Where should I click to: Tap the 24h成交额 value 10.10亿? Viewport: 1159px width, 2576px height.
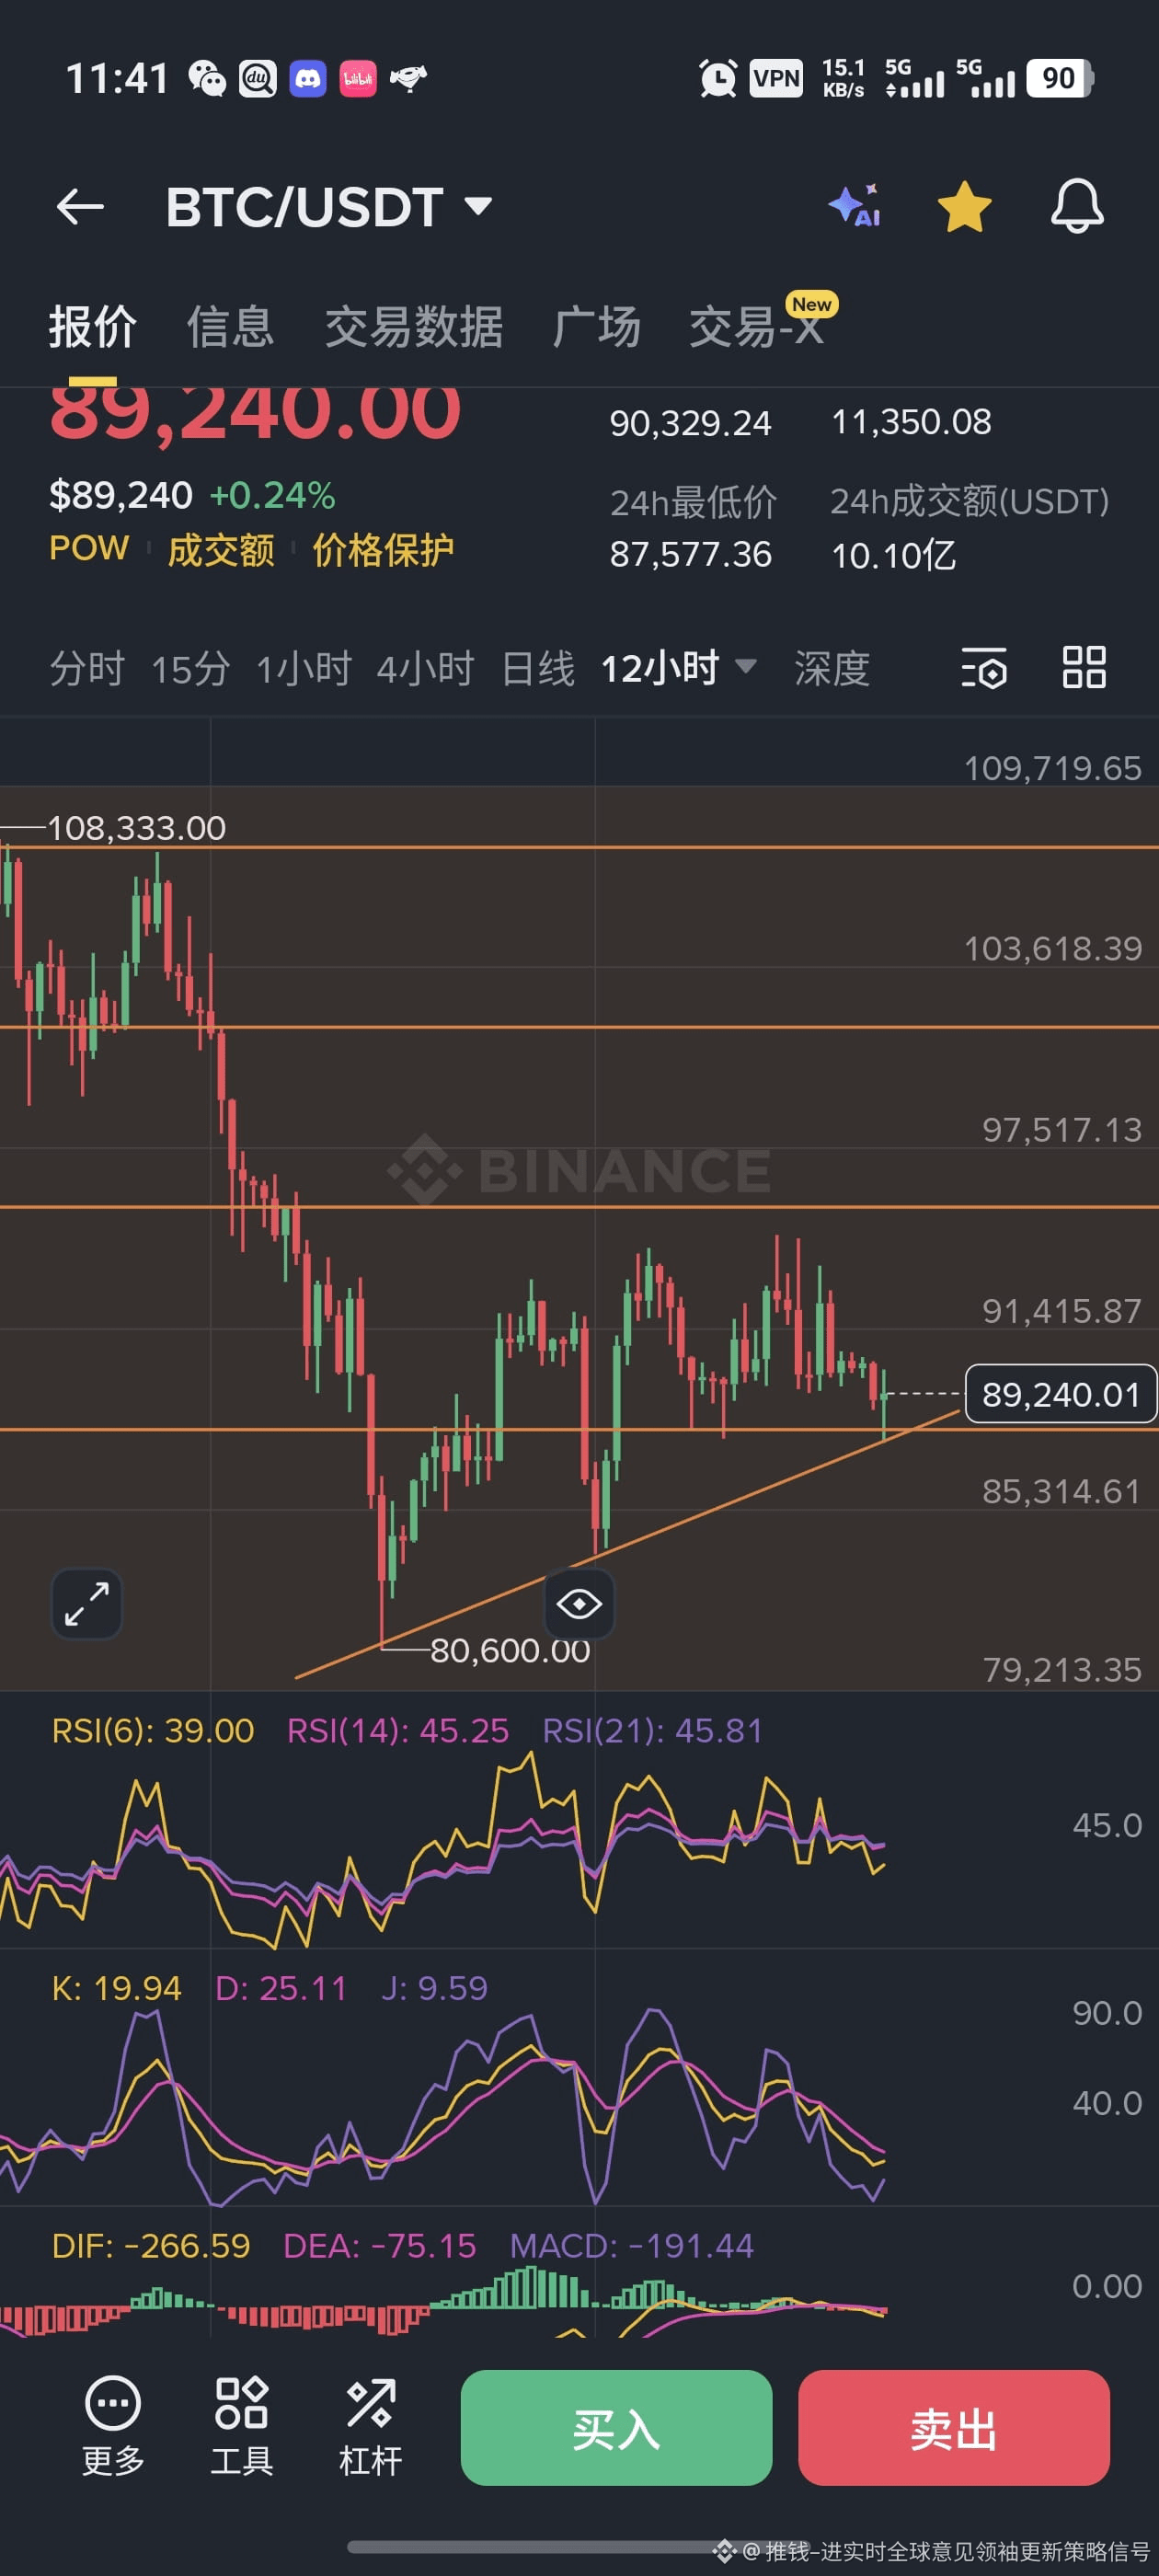pyautogui.click(x=893, y=555)
